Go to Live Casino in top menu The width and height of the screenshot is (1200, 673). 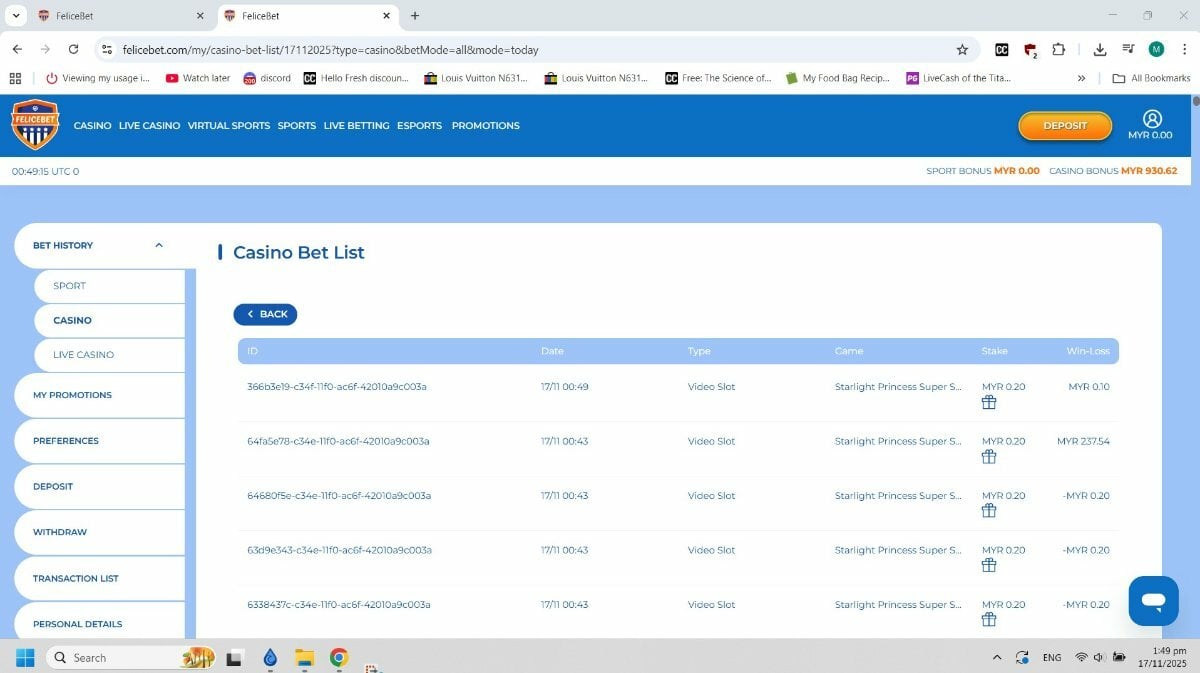(x=149, y=126)
